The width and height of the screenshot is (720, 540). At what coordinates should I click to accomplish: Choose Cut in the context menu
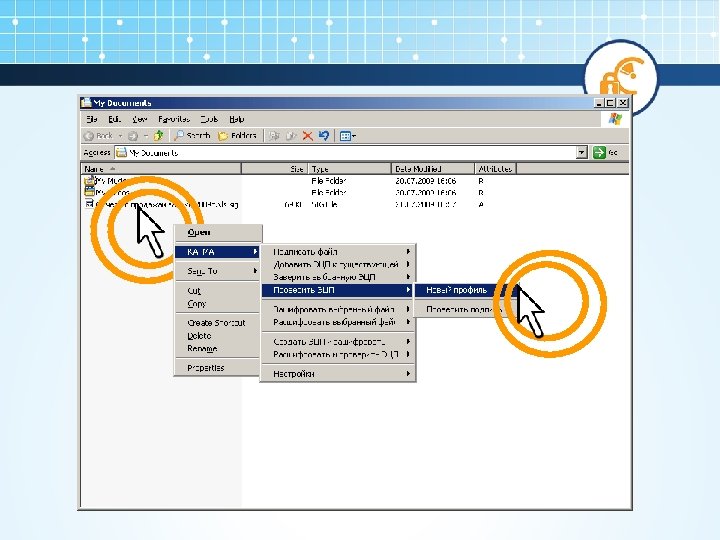click(x=218, y=291)
